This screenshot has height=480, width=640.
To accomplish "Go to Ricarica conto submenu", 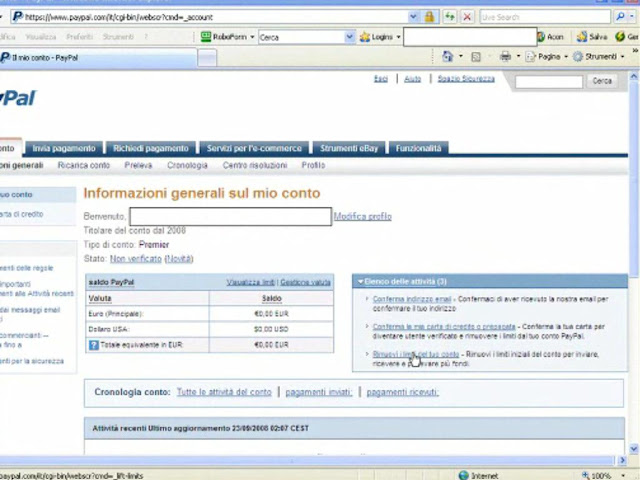I will click(x=84, y=165).
